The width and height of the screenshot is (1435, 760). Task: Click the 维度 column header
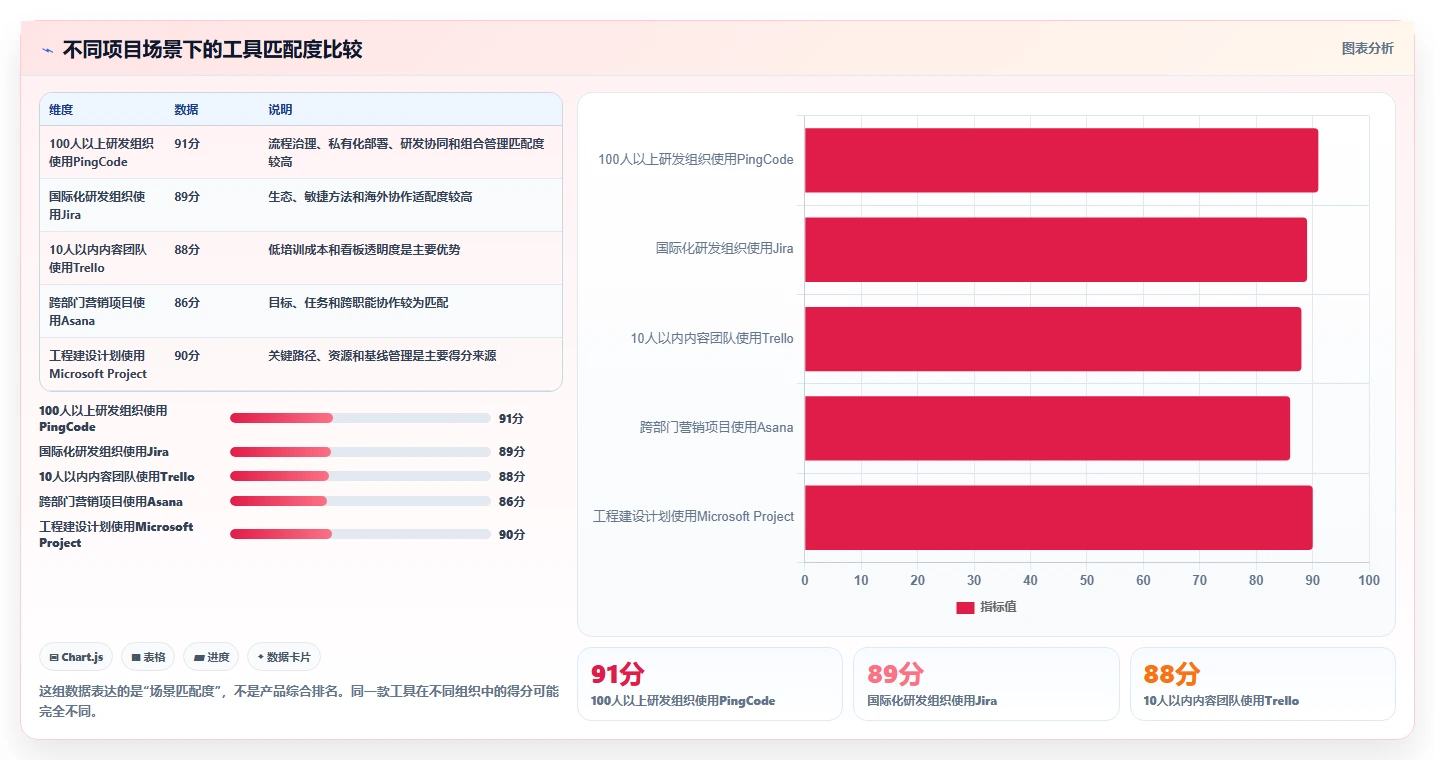coord(61,110)
